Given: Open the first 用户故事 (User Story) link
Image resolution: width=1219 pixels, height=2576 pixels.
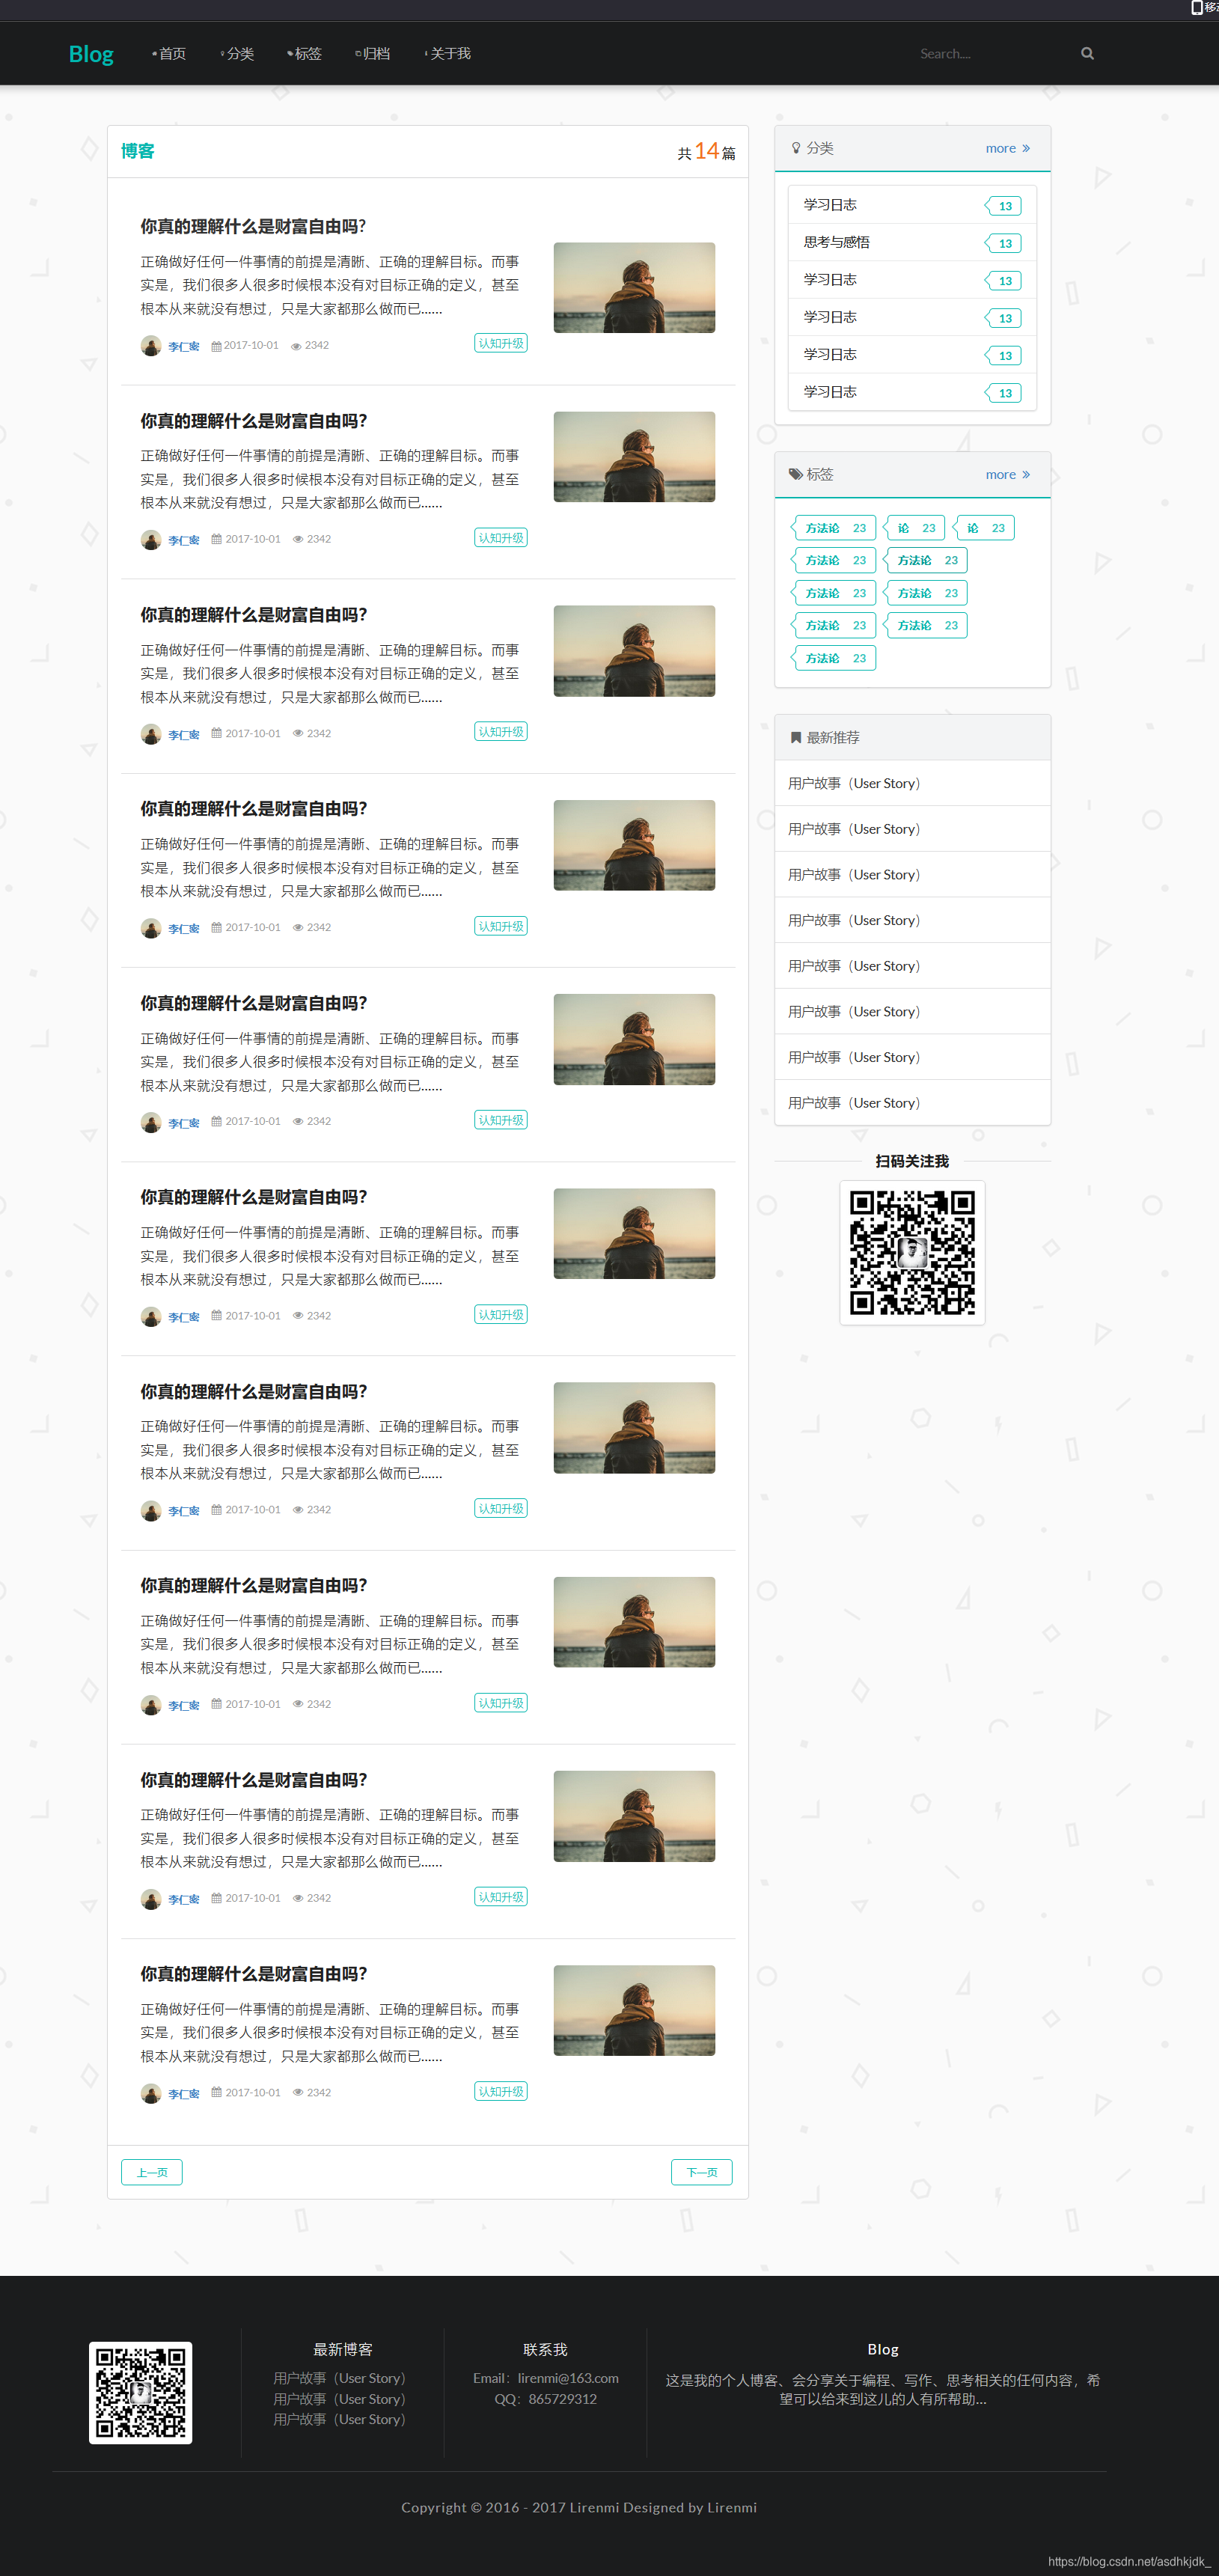Looking at the screenshot, I should click(852, 783).
